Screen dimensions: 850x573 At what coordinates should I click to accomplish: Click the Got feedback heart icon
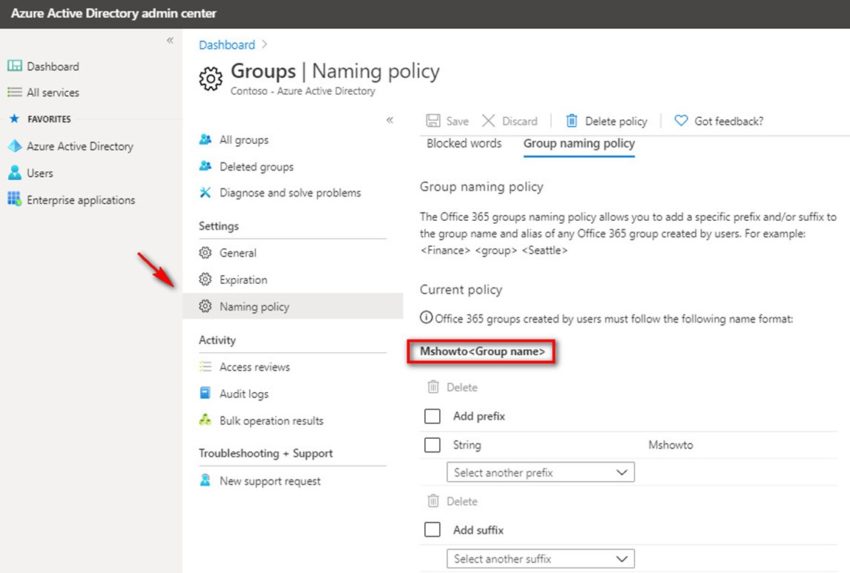pos(681,121)
